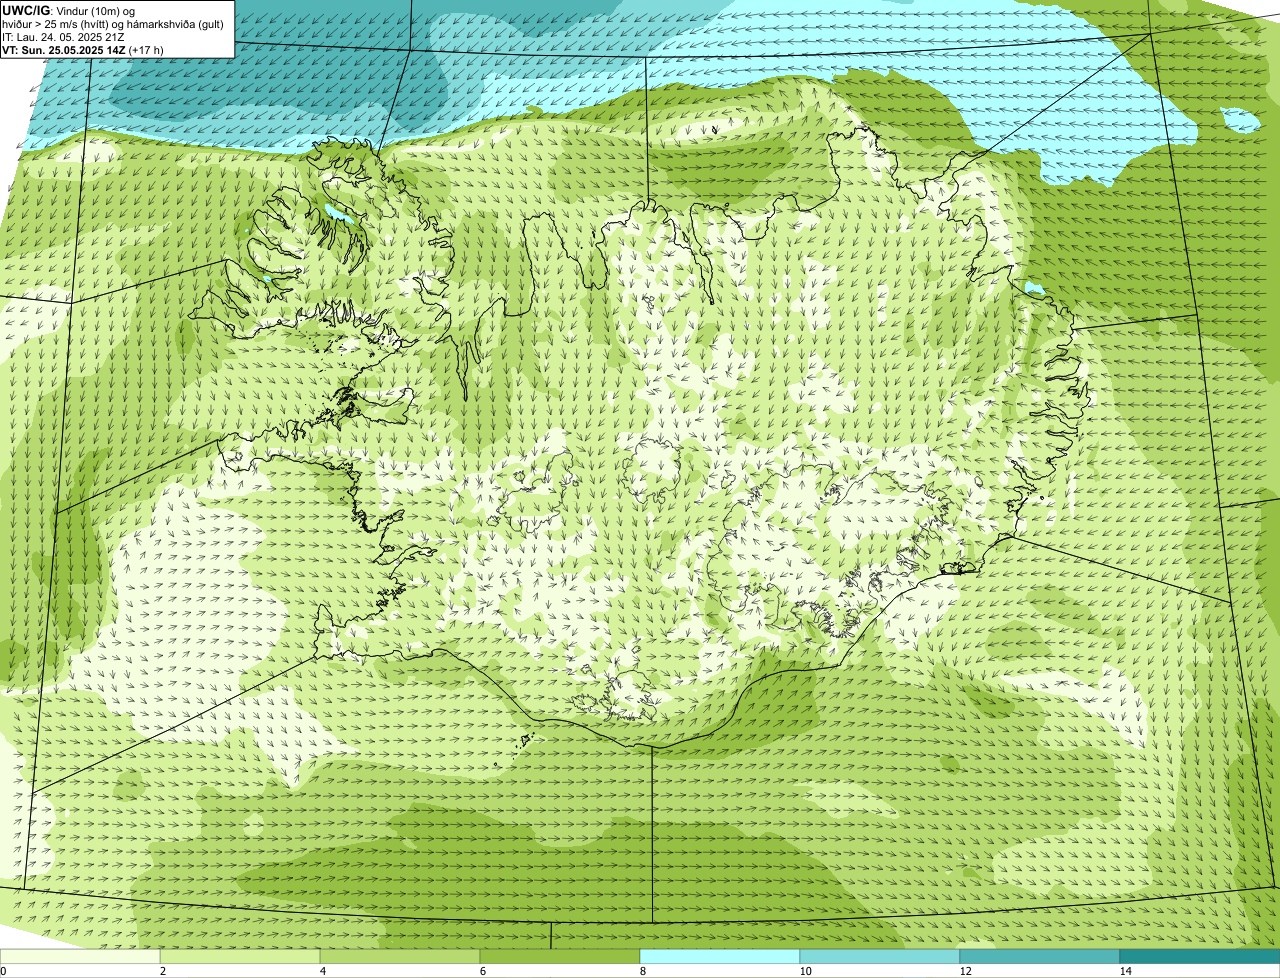1280x978 pixels.
Task: Click the 2–4 m/s light green legend segment
Action: 240,956
